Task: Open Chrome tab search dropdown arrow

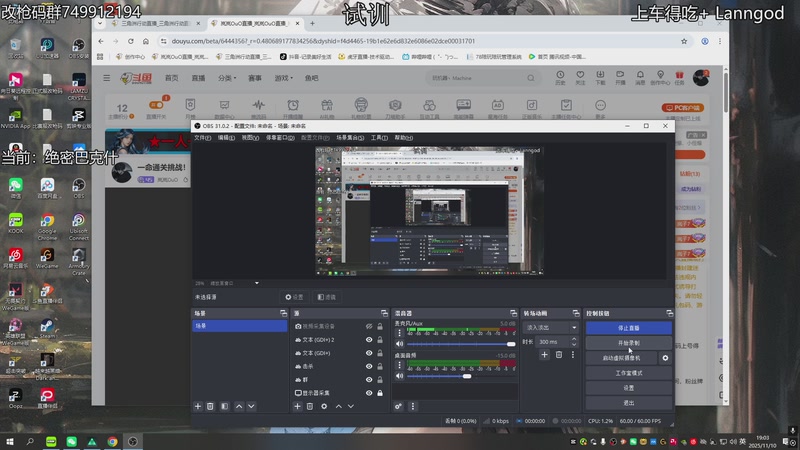Action: pos(100,23)
